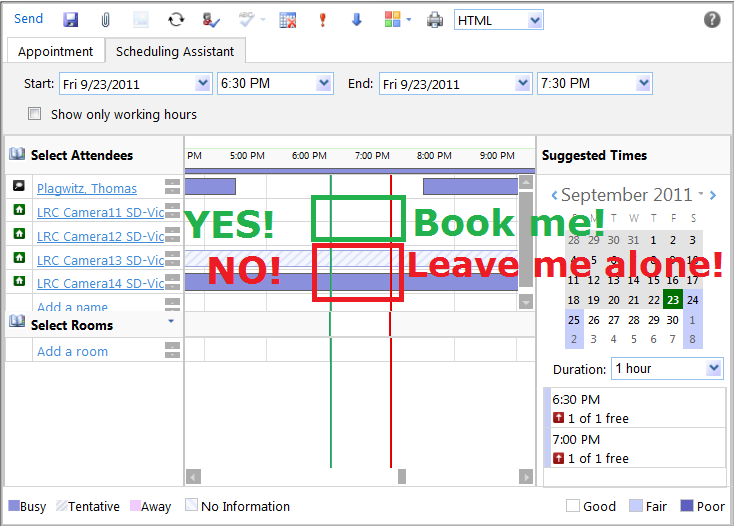Click the Add a room field
734x526 pixels.
[x=72, y=351]
